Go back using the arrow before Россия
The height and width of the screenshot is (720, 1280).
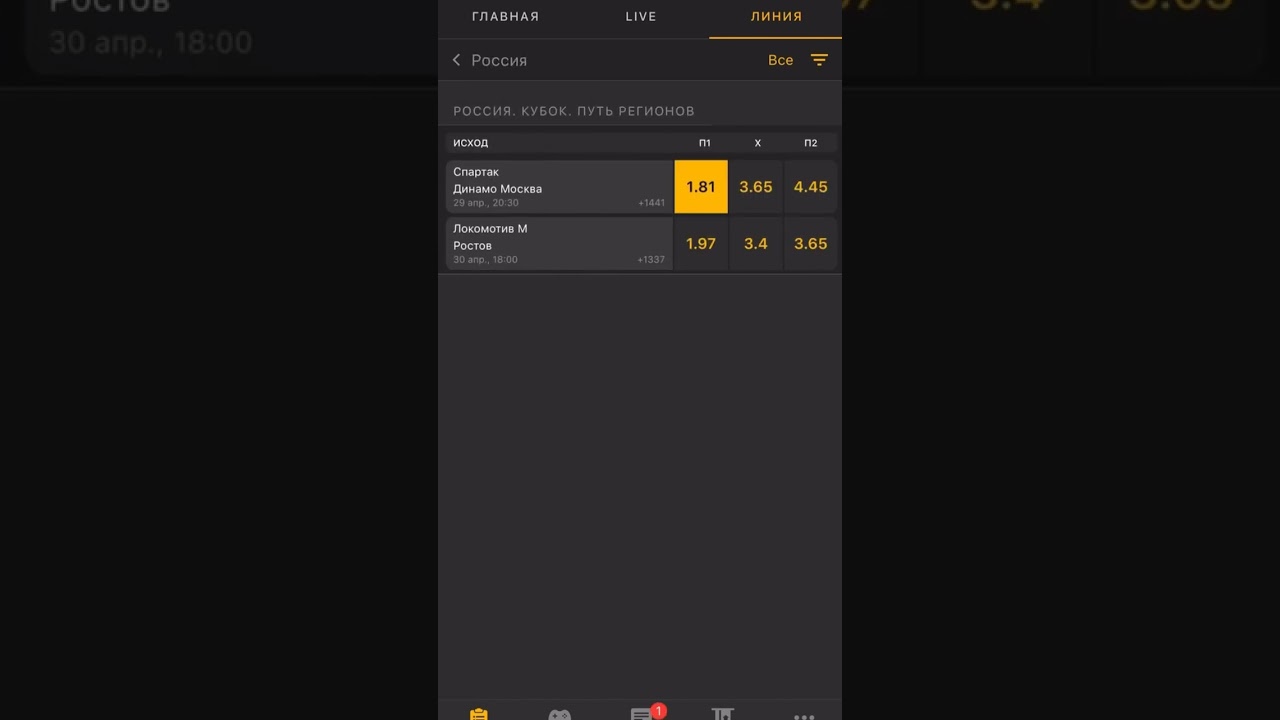(457, 60)
